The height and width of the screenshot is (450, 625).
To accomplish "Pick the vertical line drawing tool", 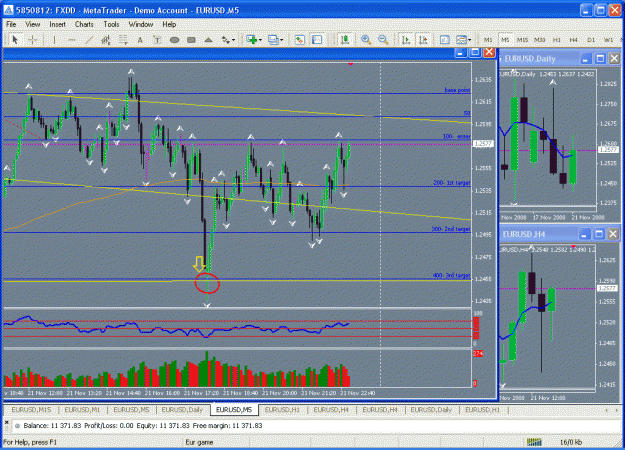I will pyautogui.click(x=54, y=39).
